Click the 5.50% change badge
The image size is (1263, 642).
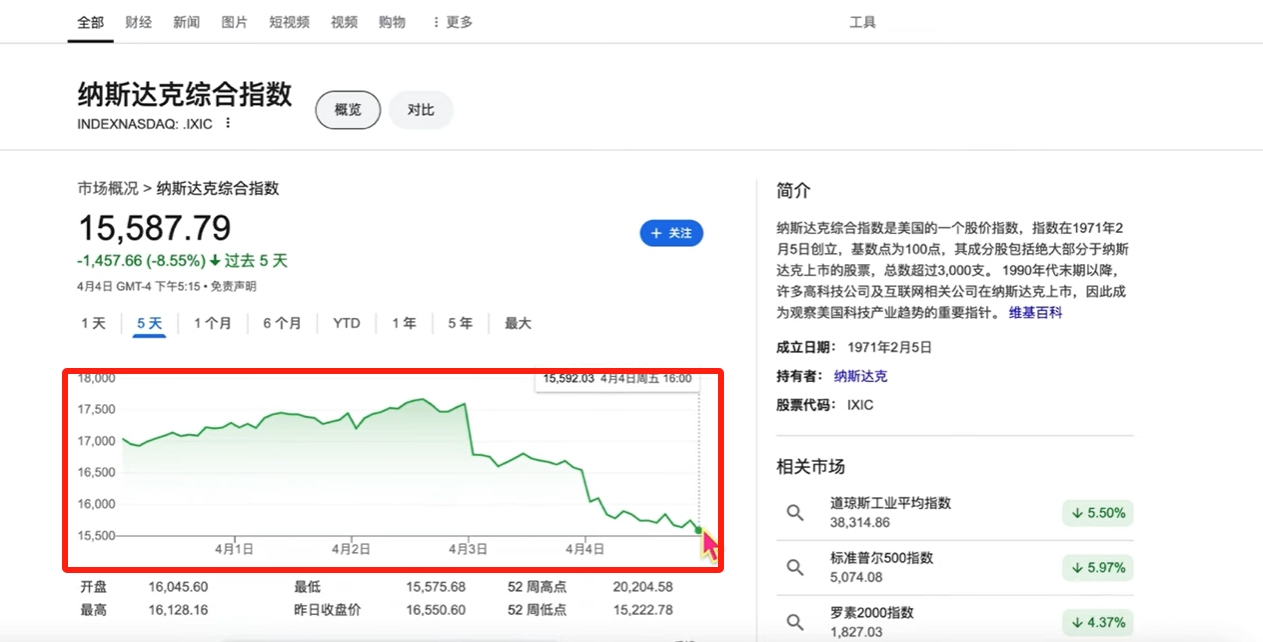pyautogui.click(x=1097, y=513)
